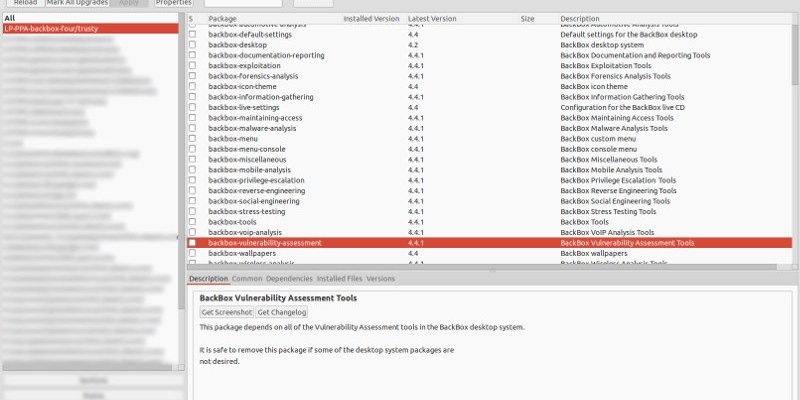Click the left panel horizontal scrollbar
Viewport: 800px width, 400px height.
coord(88,367)
